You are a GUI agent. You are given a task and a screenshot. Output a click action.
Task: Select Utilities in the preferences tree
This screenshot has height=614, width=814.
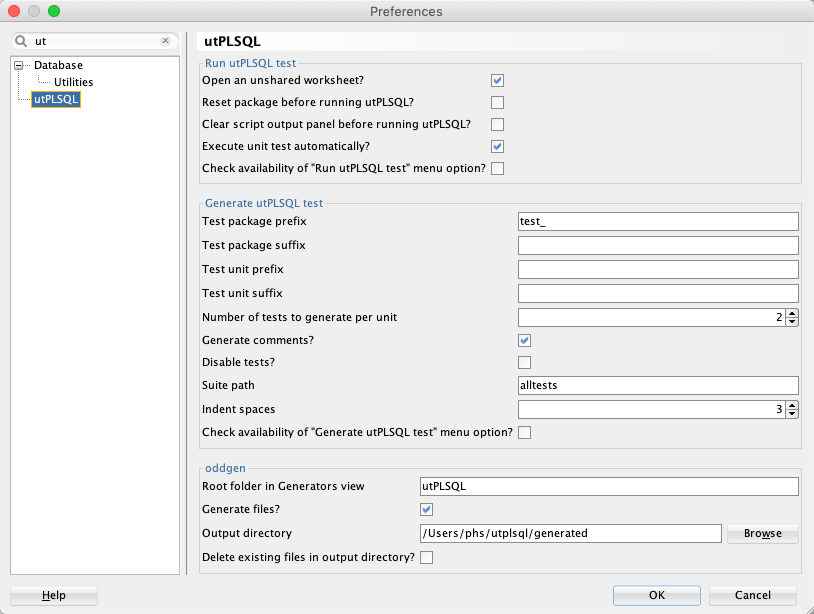(x=73, y=82)
